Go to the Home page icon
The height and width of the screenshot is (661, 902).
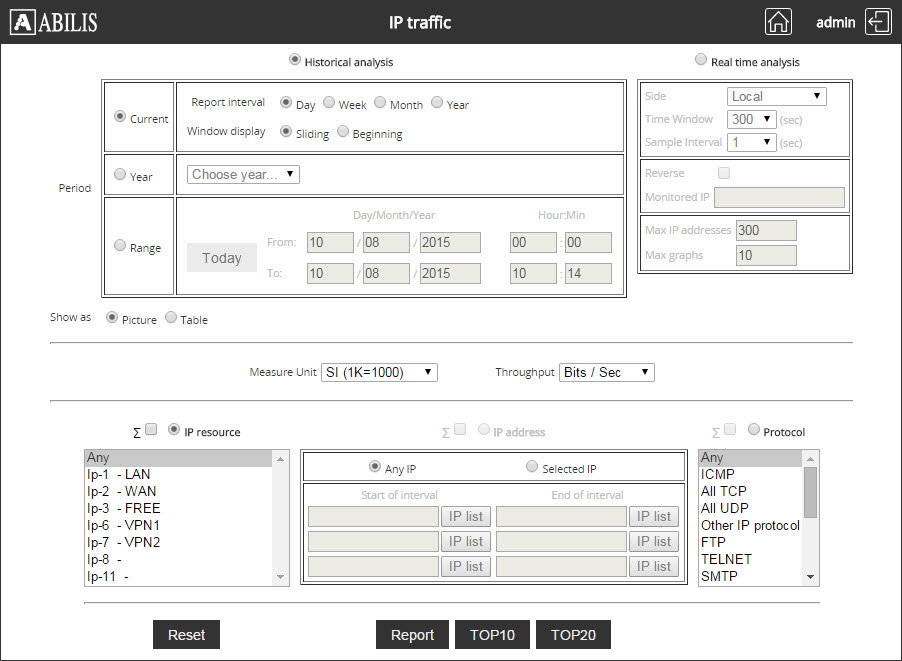pyautogui.click(x=778, y=22)
